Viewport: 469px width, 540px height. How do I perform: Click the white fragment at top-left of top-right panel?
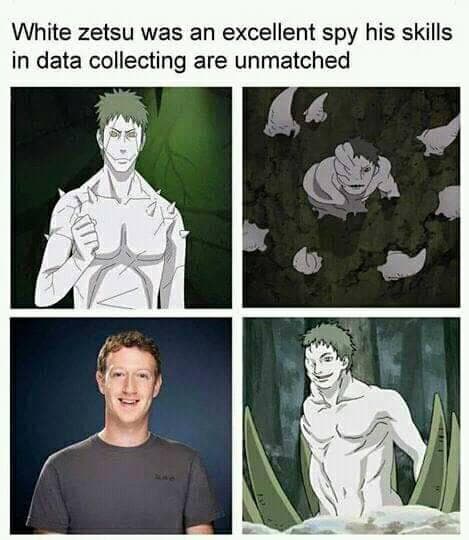point(281,112)
